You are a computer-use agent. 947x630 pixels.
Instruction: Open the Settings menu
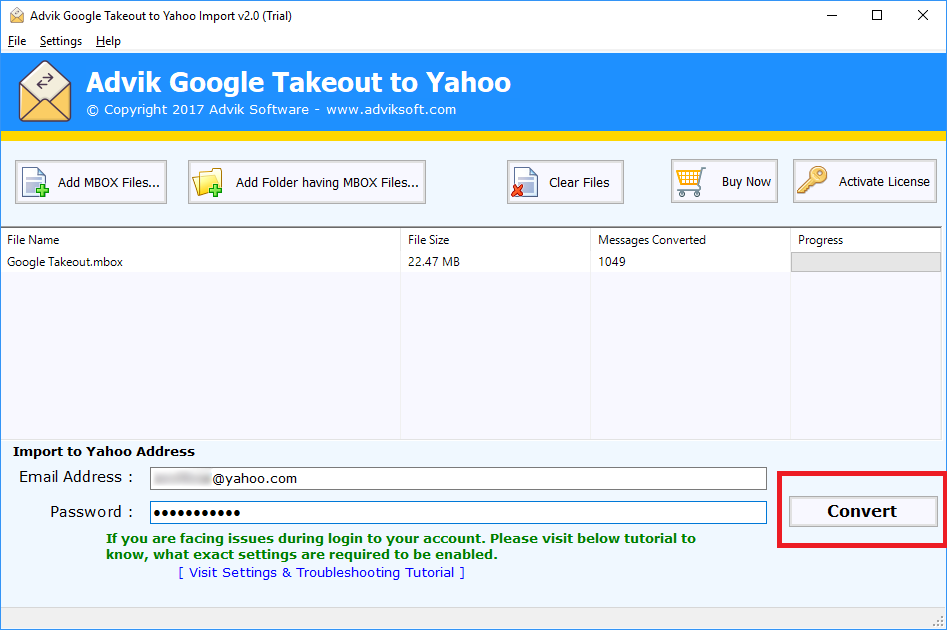tap(61, 41)
